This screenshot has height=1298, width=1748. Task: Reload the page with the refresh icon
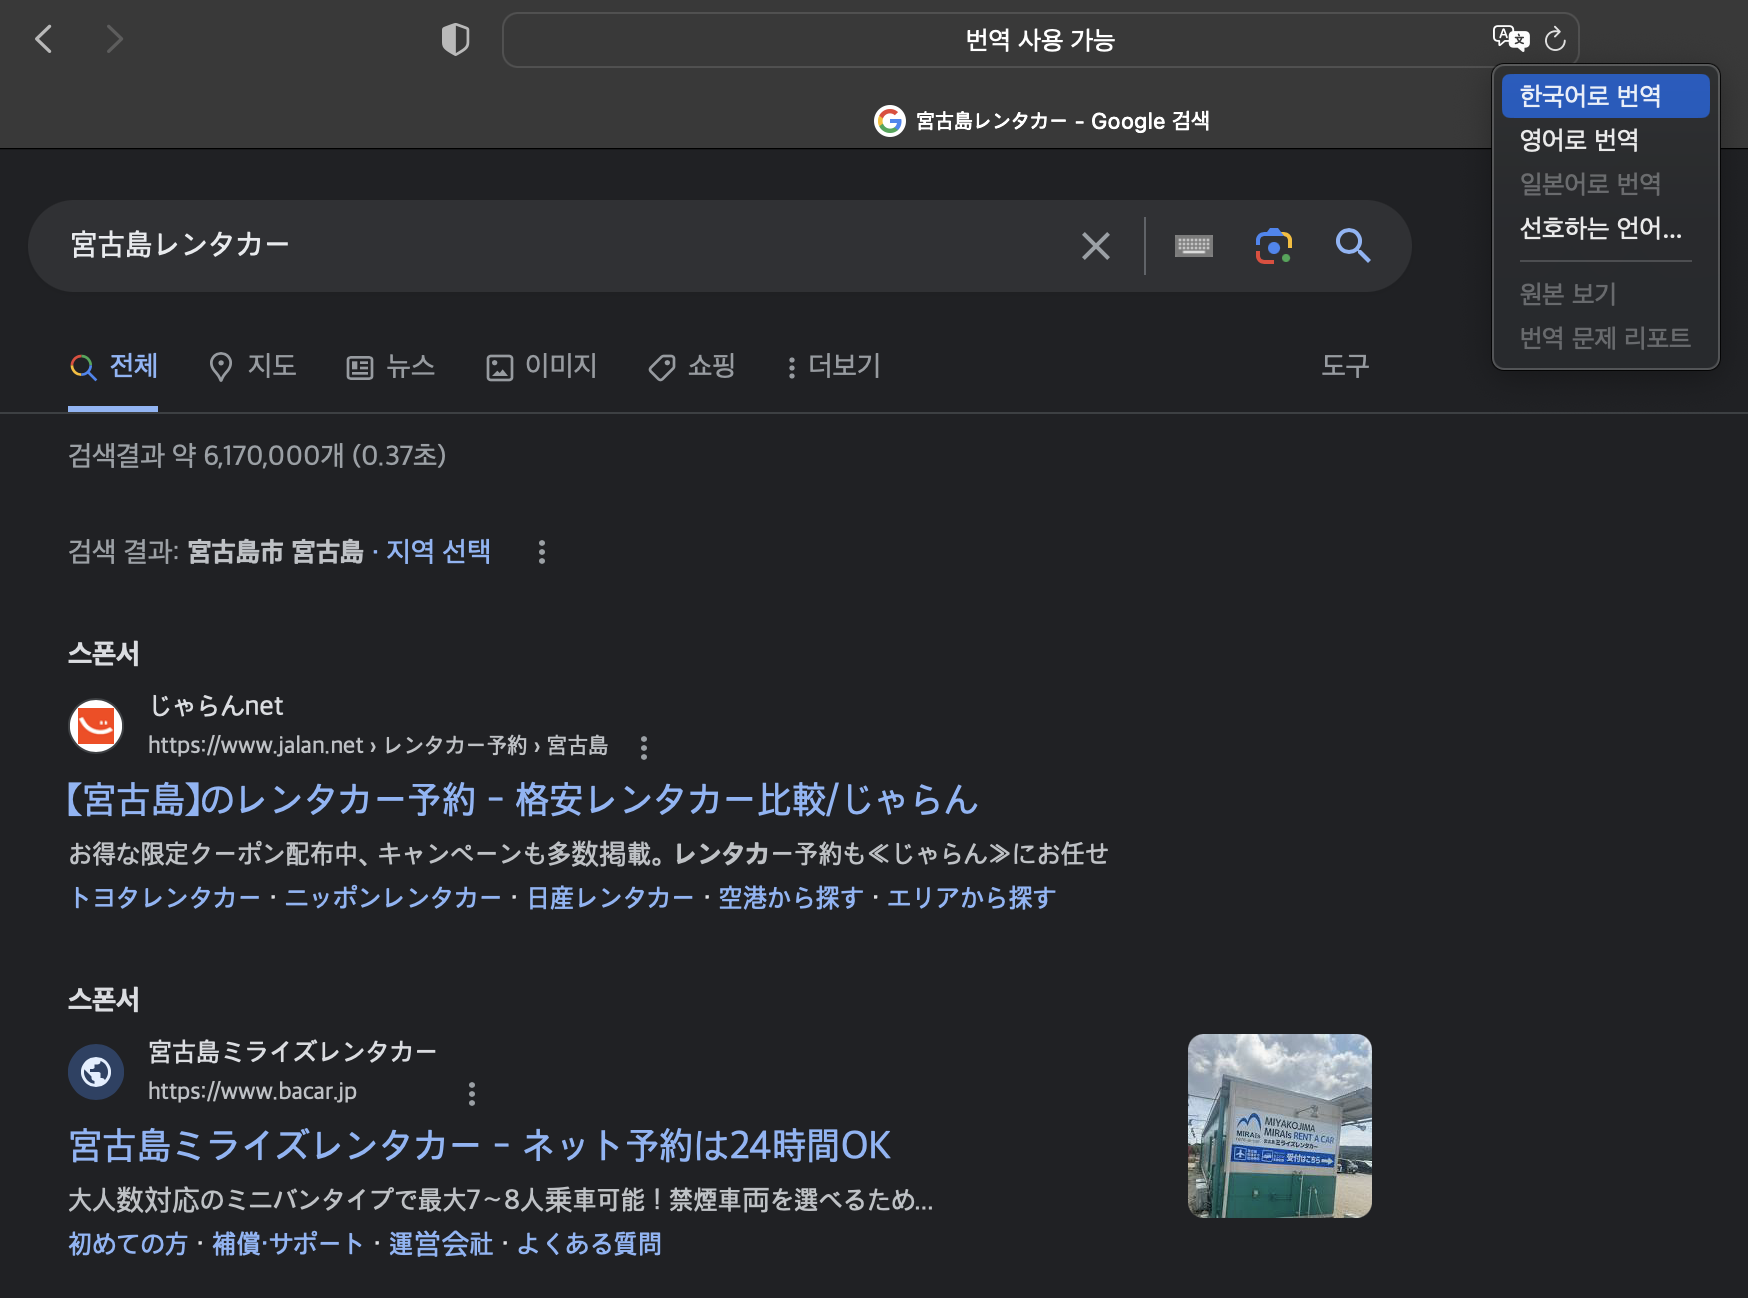[1555, 39]
